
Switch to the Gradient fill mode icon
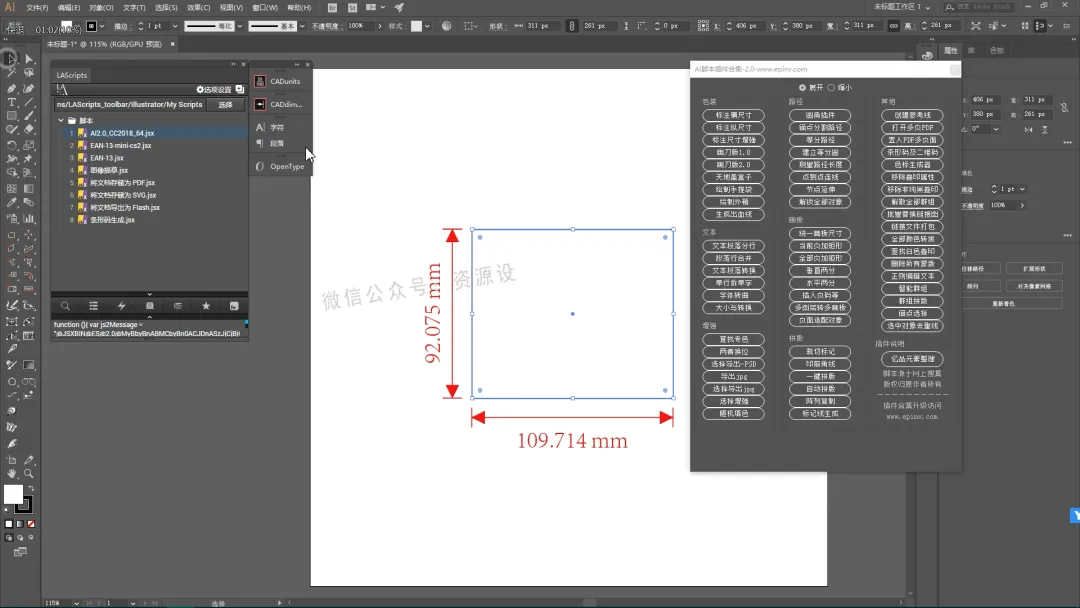(x=20, y=524)
